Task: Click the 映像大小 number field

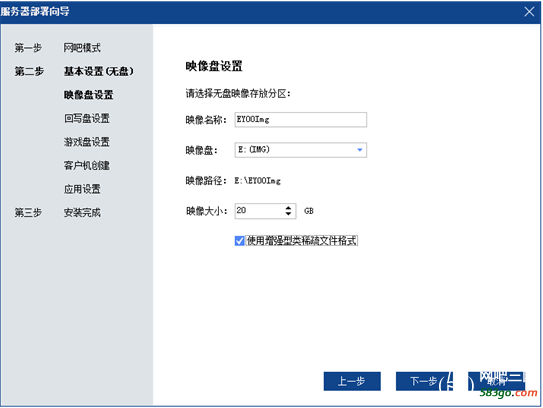Action: click(260, 211)
